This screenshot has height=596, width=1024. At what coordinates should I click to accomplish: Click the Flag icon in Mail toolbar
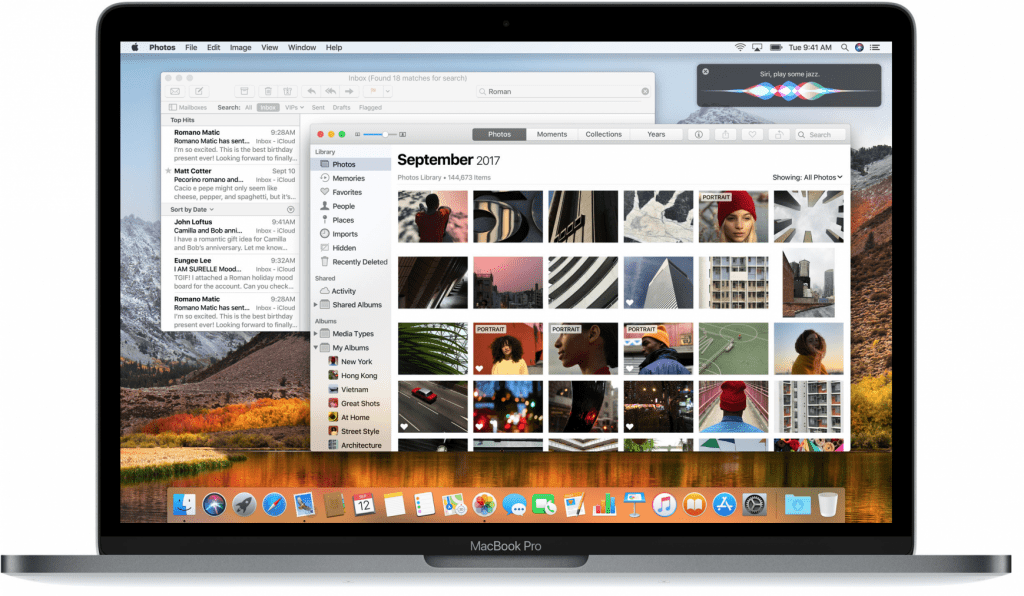[x=373, y=91]
